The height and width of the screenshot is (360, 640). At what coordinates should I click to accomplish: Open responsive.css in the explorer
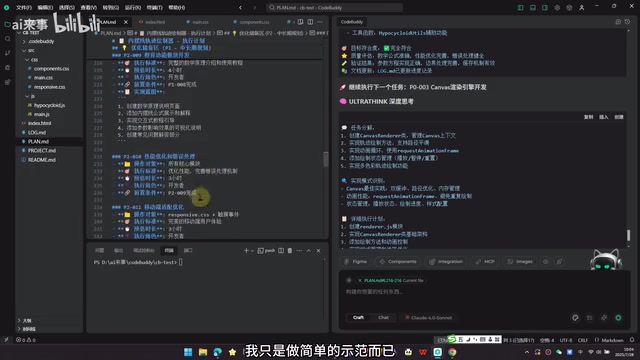pos(49,87)
